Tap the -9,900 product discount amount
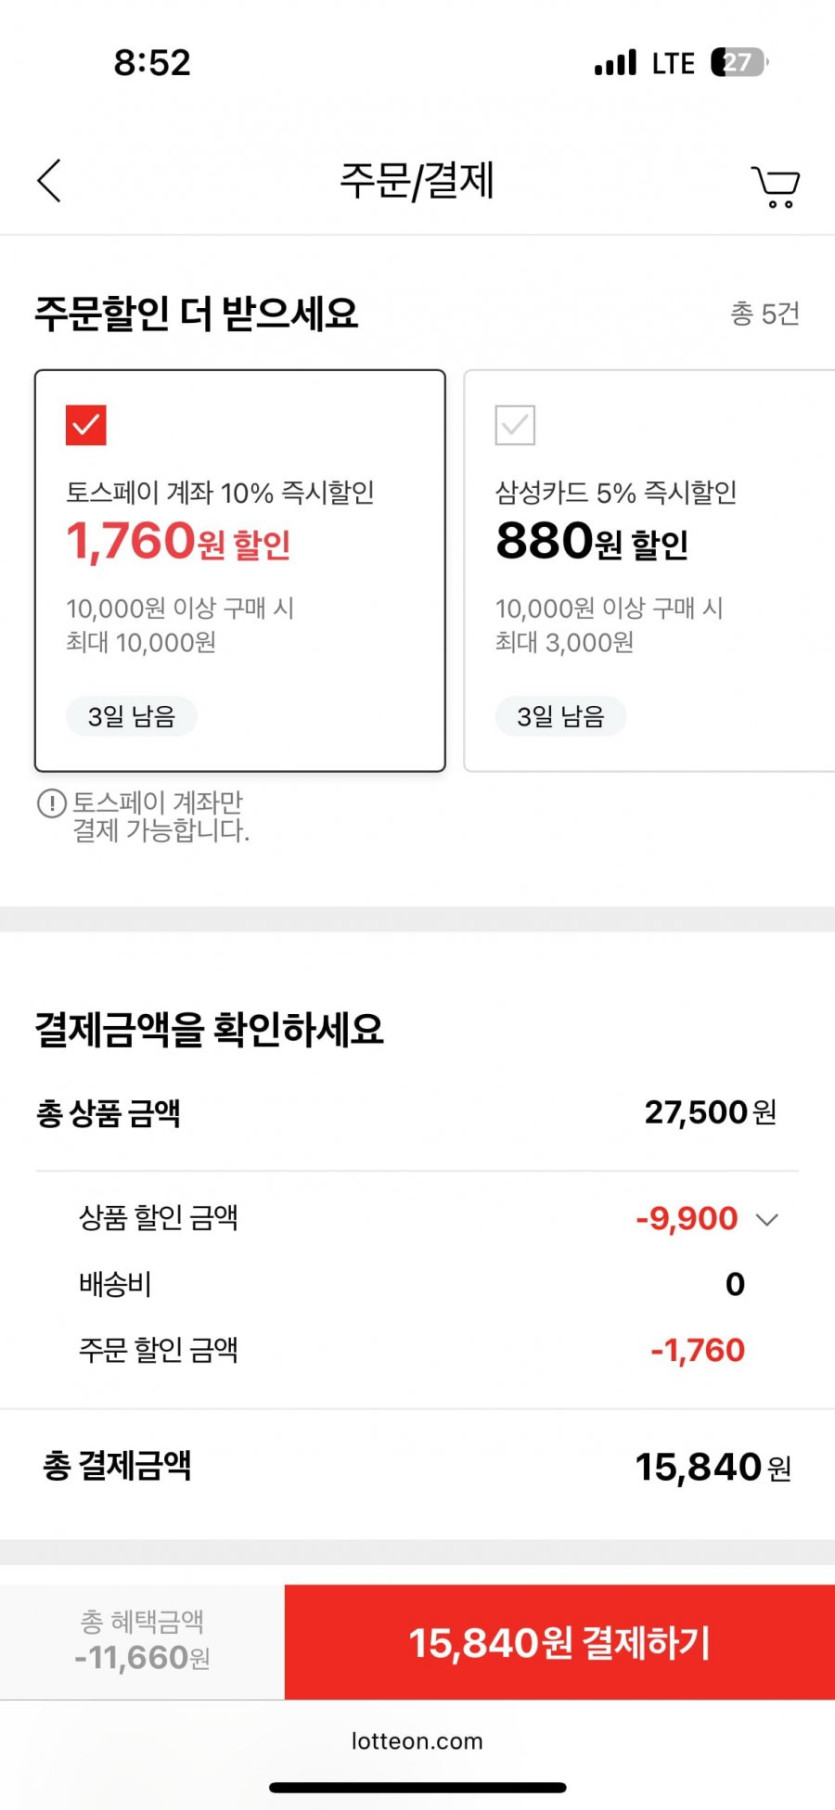Screen dimensions: 835x1810 [x=687, y=1219]
